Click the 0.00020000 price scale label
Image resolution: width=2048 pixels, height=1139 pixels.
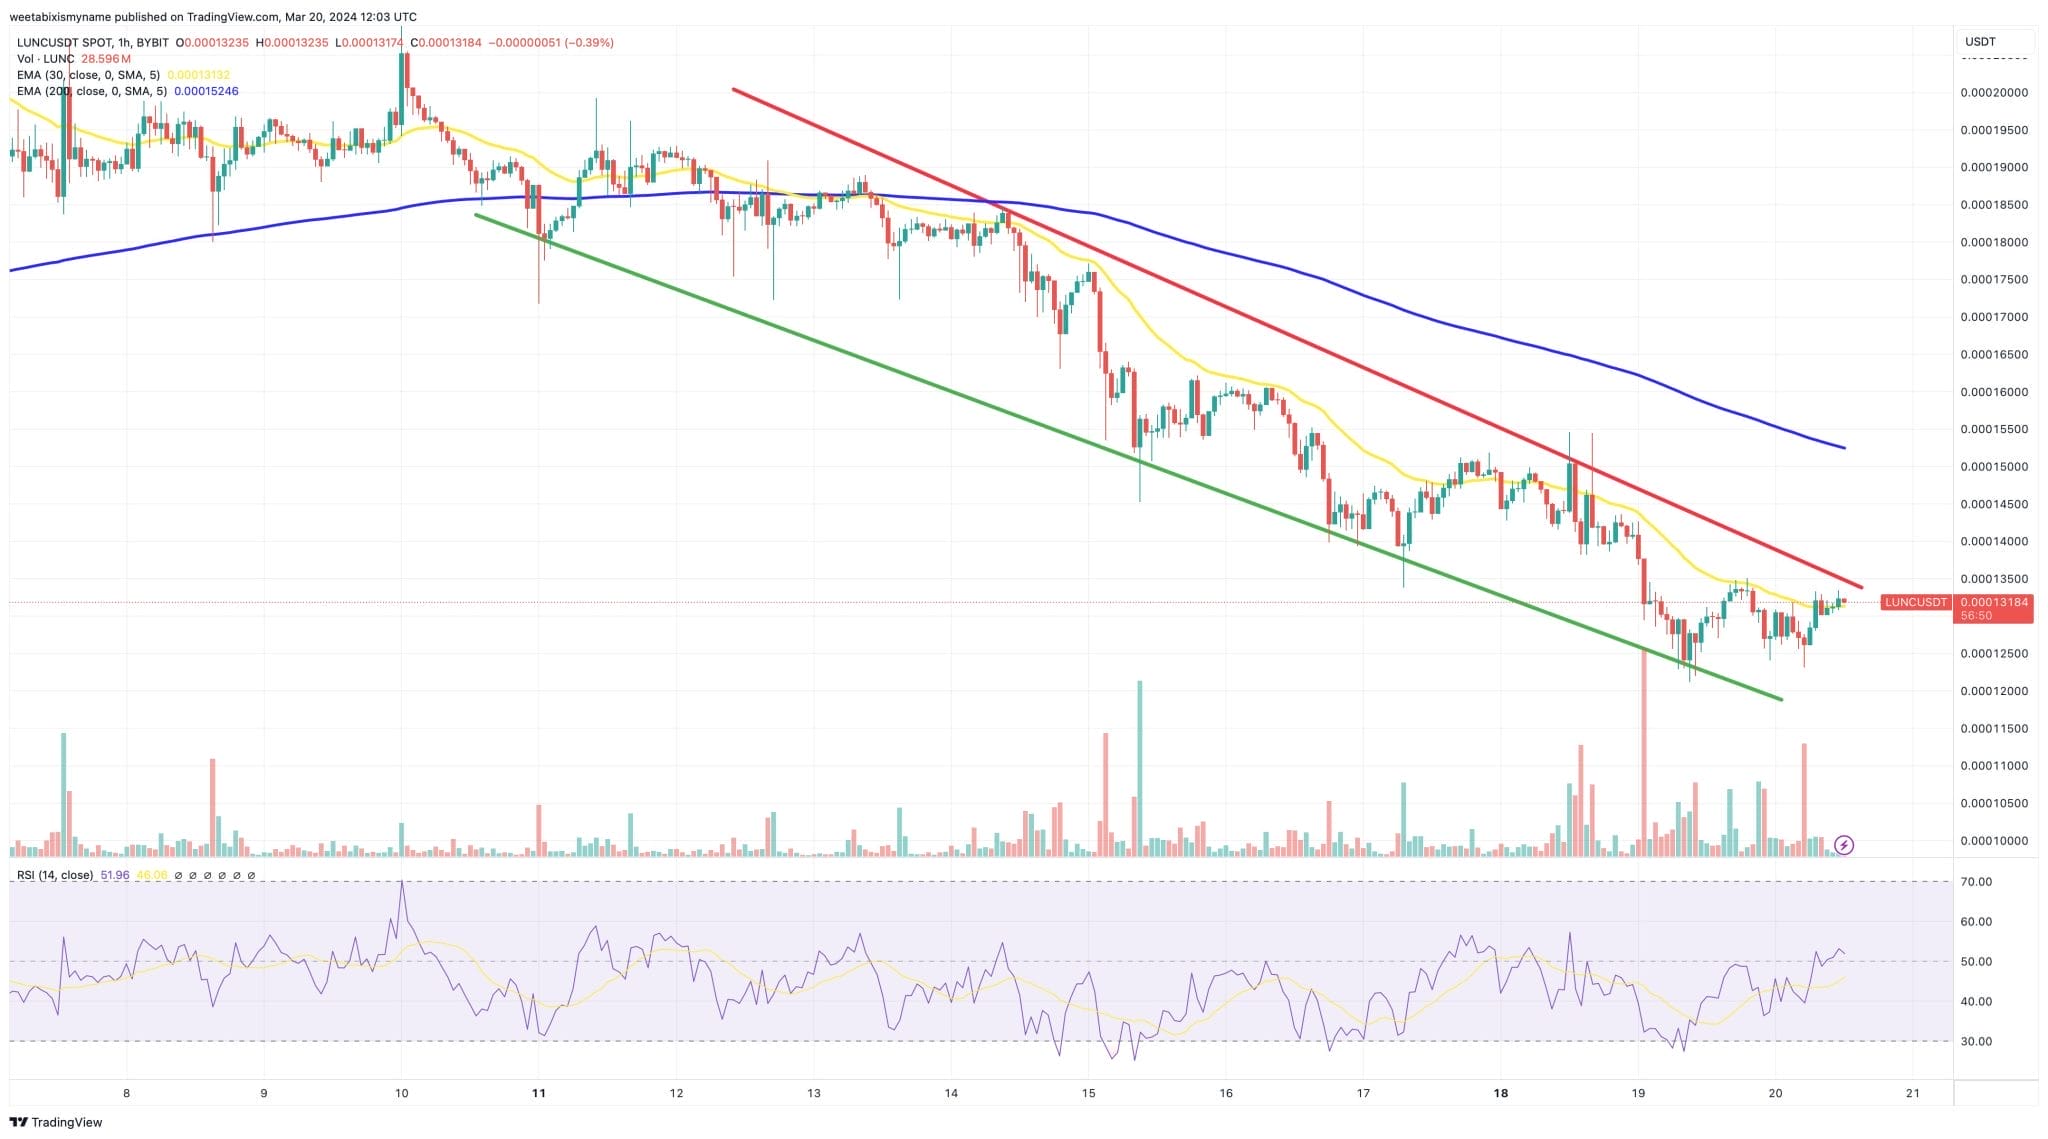pos(1994,93)
